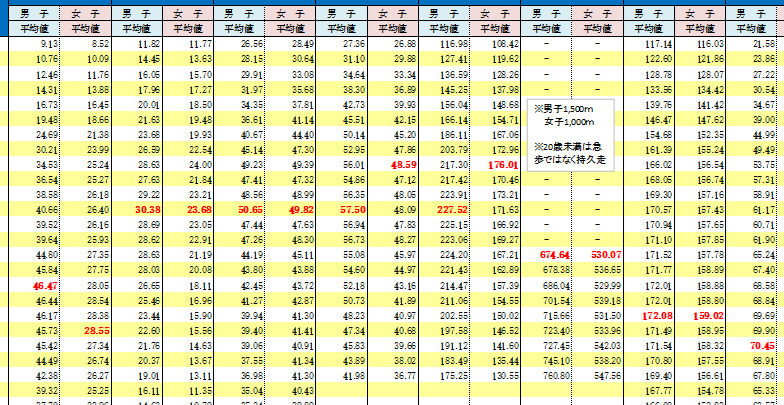Click the cell 108.42

tap(506, 44)
